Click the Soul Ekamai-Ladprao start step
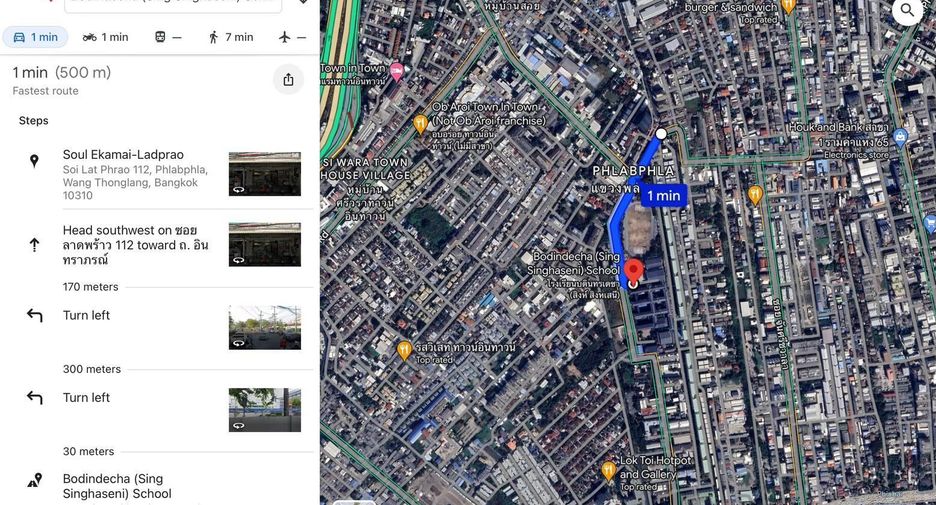 click(x=158, y=175)
